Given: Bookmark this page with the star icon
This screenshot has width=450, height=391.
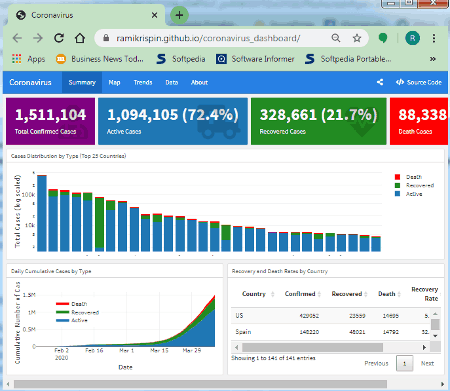Looking at the screenshot, I should tap(357, 38).
